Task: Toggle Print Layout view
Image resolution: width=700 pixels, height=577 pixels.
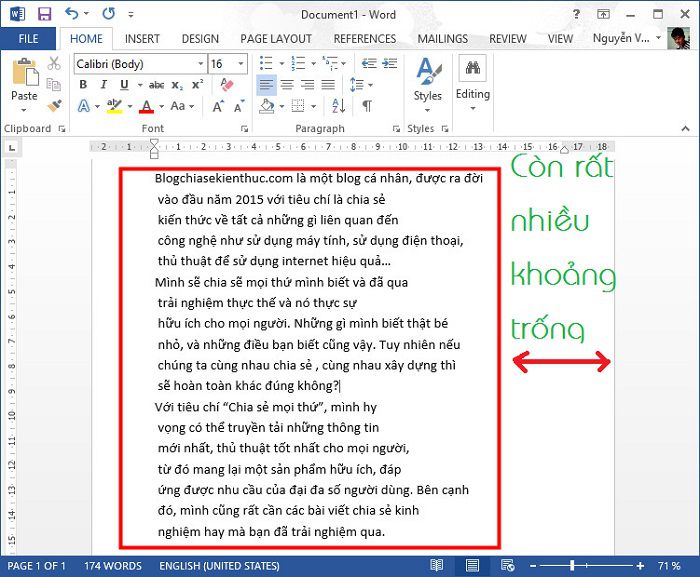Action: 472,566
